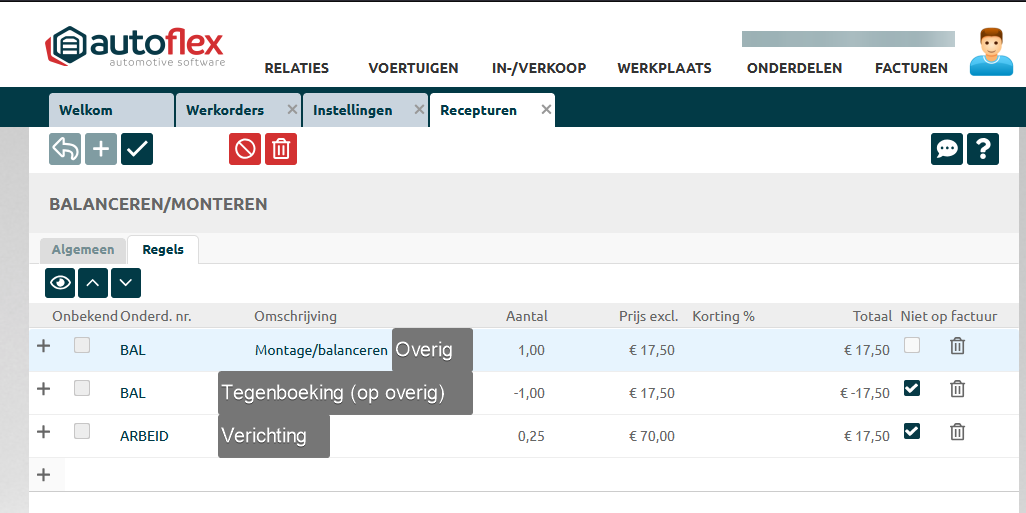
Task: Uncheck 'Niet op factuur' for ARBEID row
Action: pos(912,431)
